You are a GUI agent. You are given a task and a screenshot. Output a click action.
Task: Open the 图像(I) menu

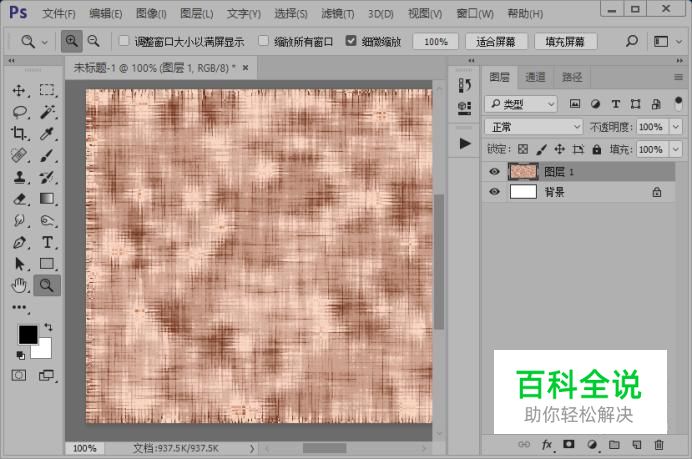151,14
